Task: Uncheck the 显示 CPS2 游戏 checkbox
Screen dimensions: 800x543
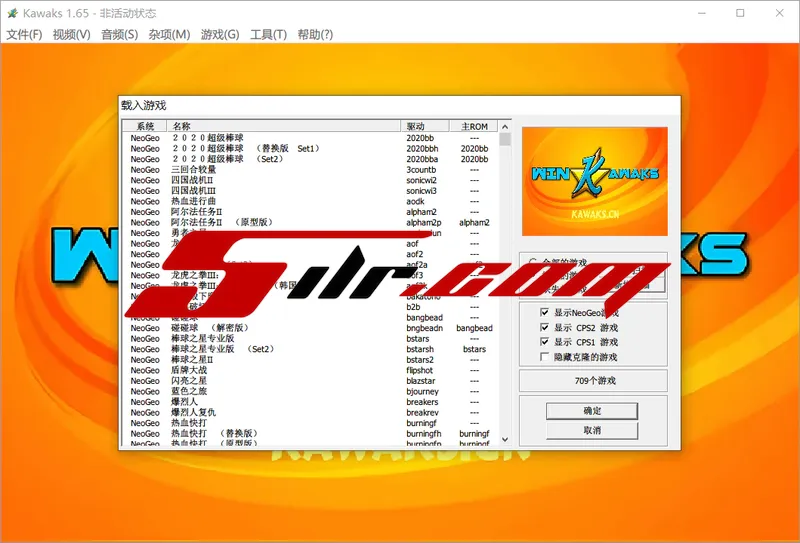Action: coord(544,327)
